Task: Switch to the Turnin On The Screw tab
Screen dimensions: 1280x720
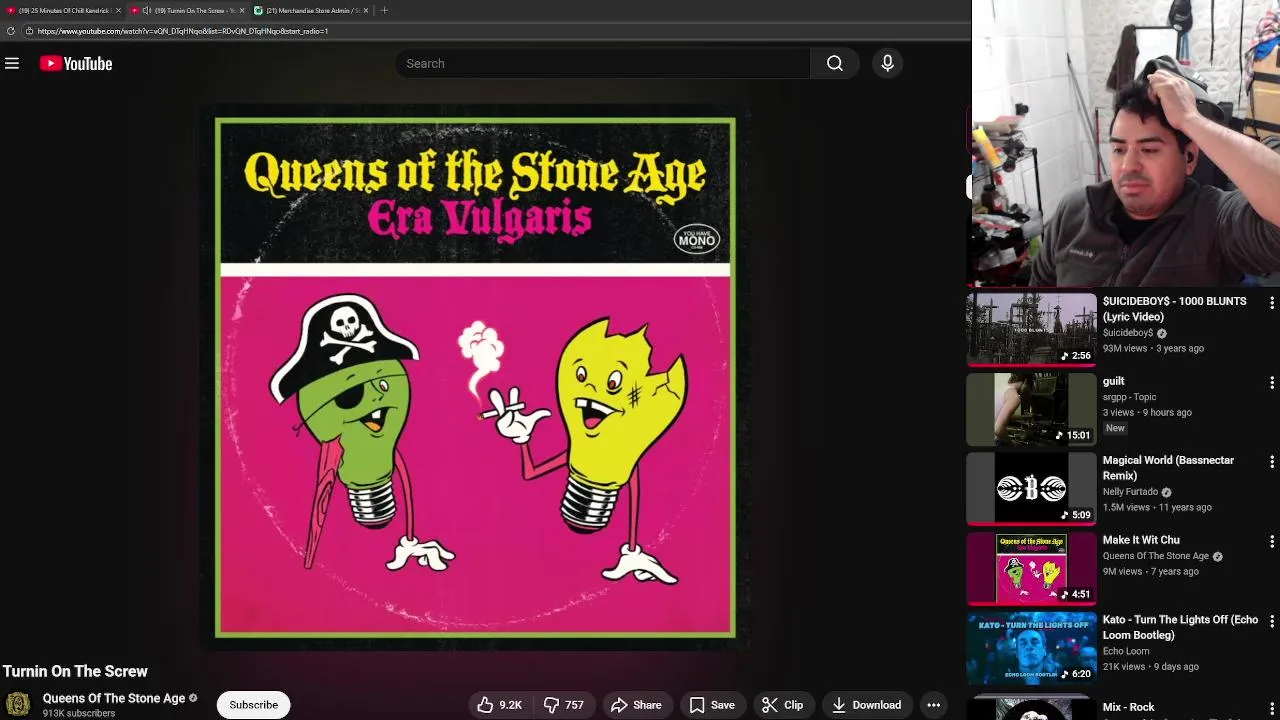Action: click(x=190, y=10)
